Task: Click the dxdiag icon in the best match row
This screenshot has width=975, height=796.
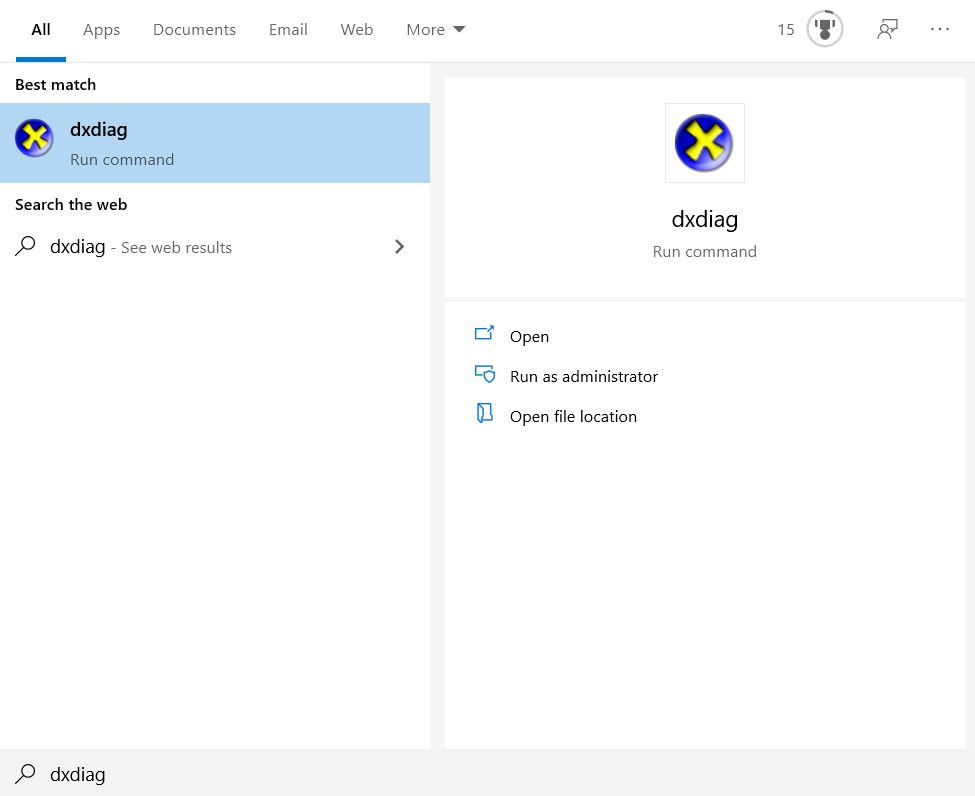Action: (34, 138)
